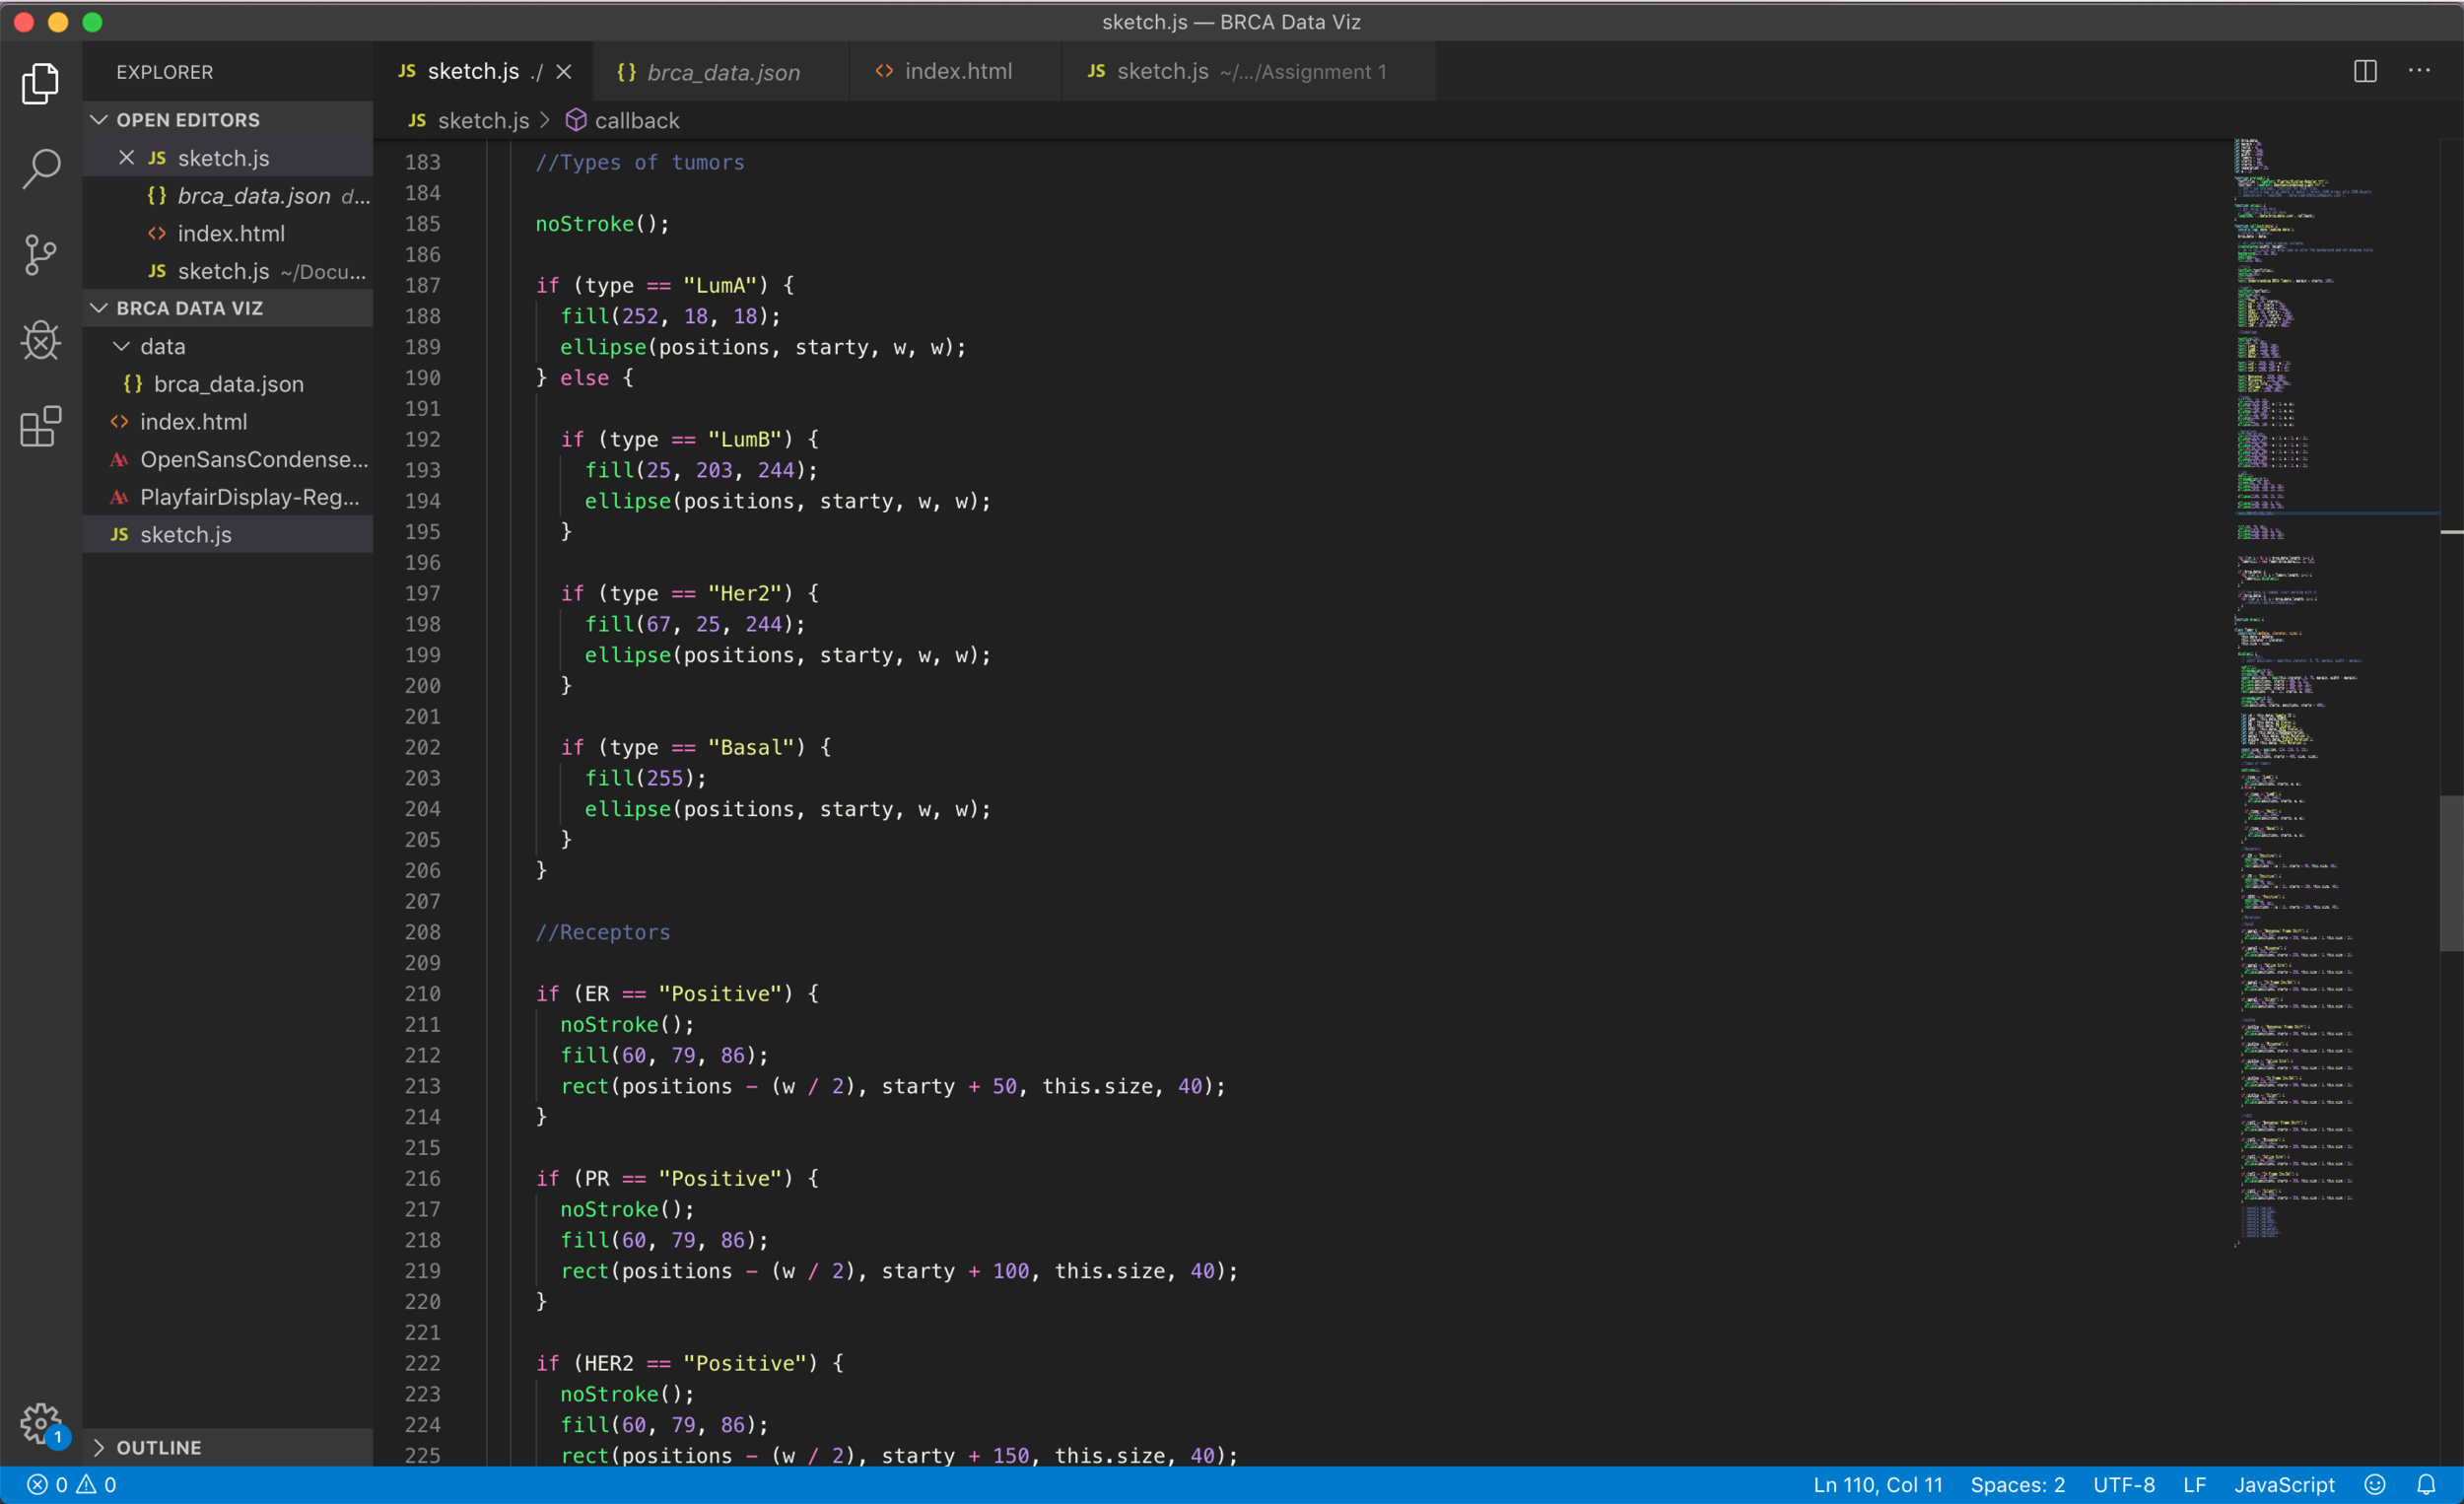Click the feedback smiley in the status bar
The height and width of the screenshot is (1504, 2464).
(x=2377, y=1484)
